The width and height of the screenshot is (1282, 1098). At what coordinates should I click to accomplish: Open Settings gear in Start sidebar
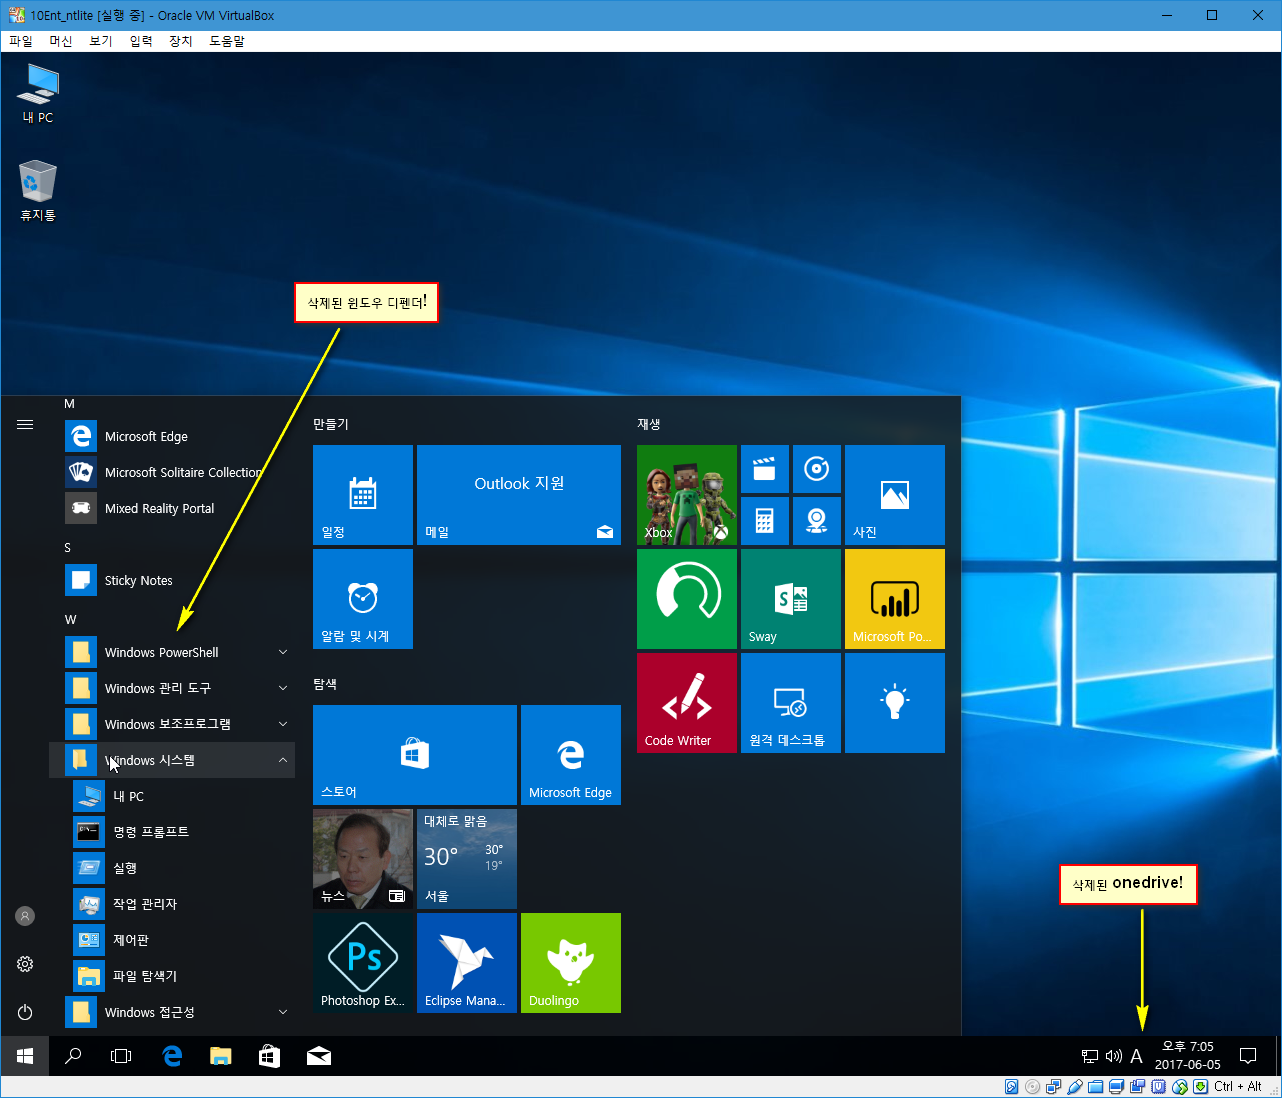point(25,964)
